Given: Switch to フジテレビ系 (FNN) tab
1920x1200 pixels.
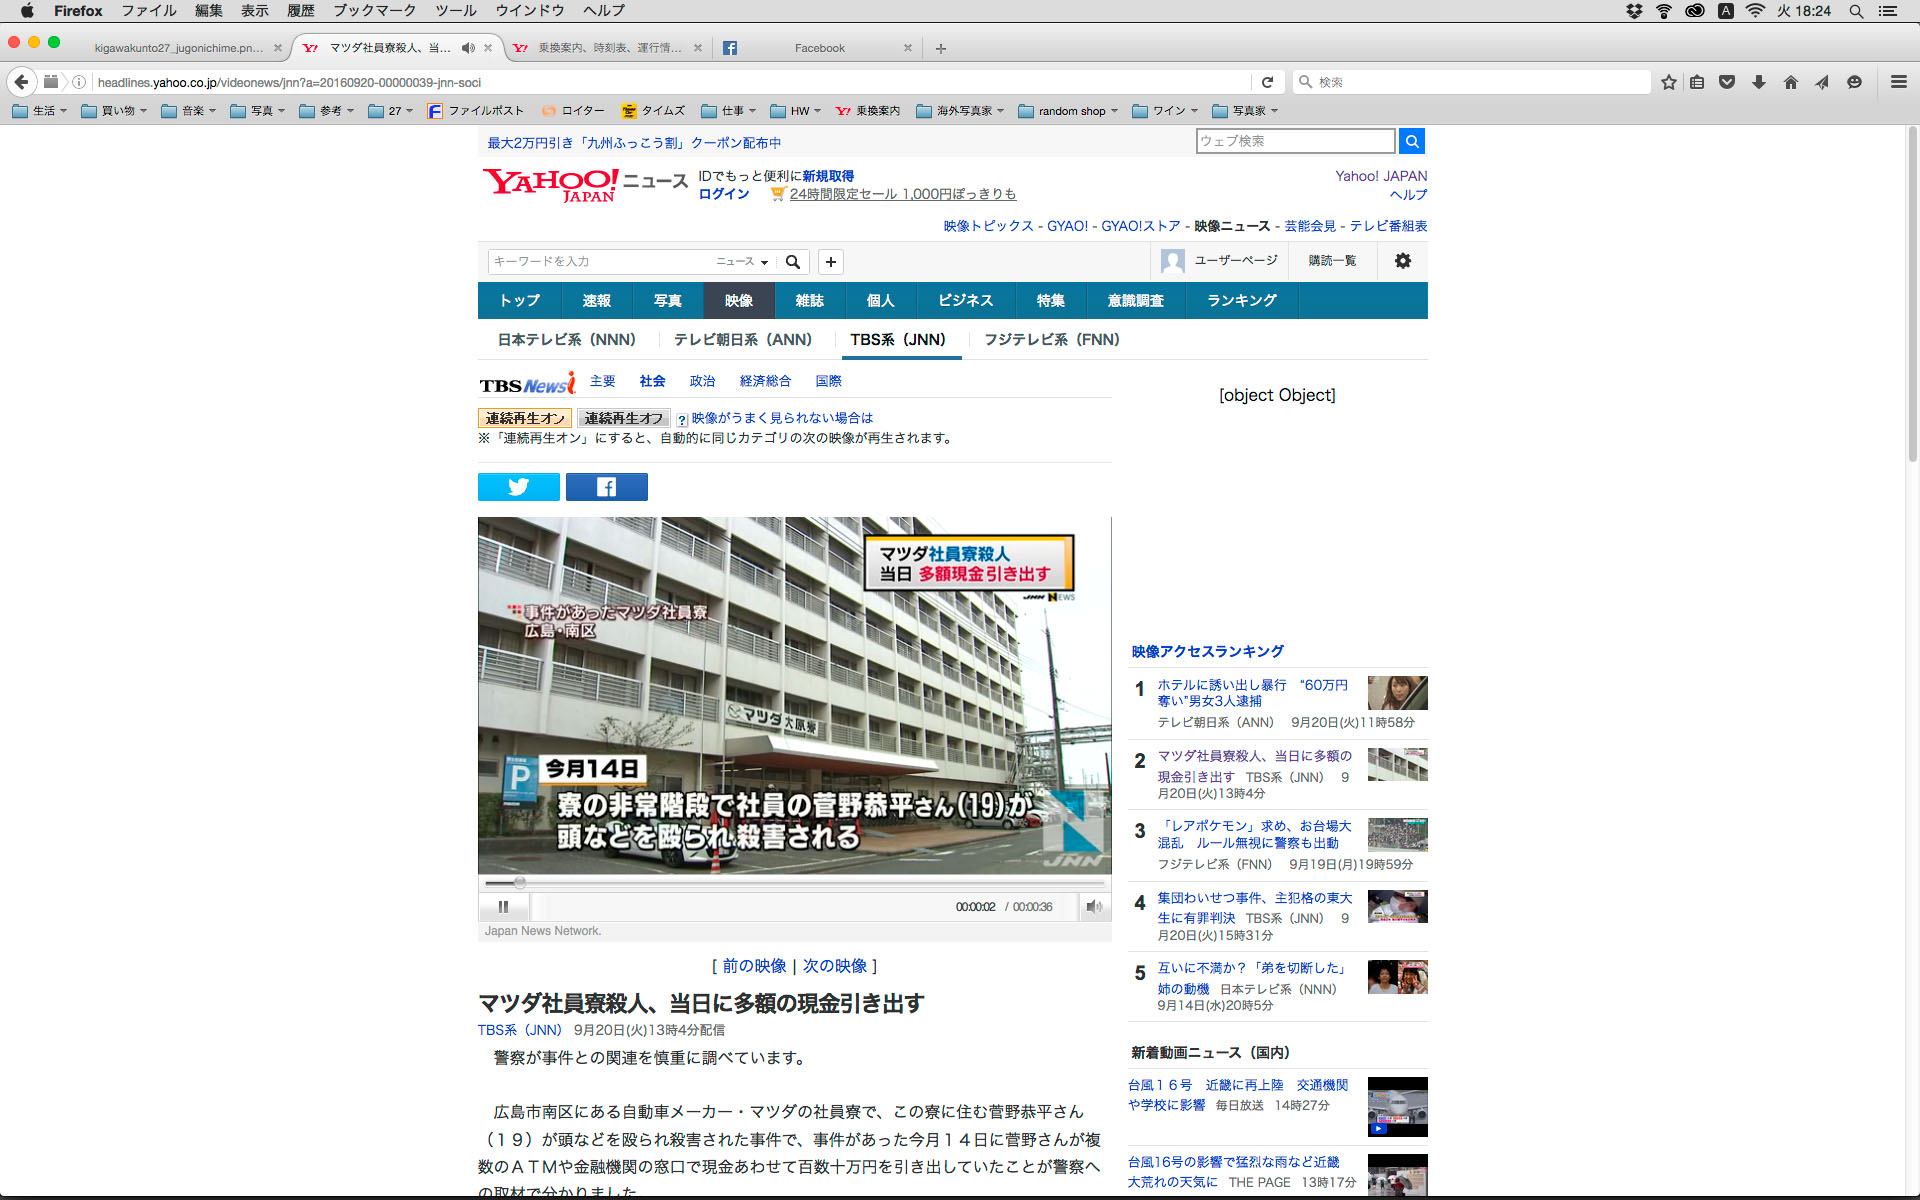Looking at the screenshot, I should [x=1051, y=340].
